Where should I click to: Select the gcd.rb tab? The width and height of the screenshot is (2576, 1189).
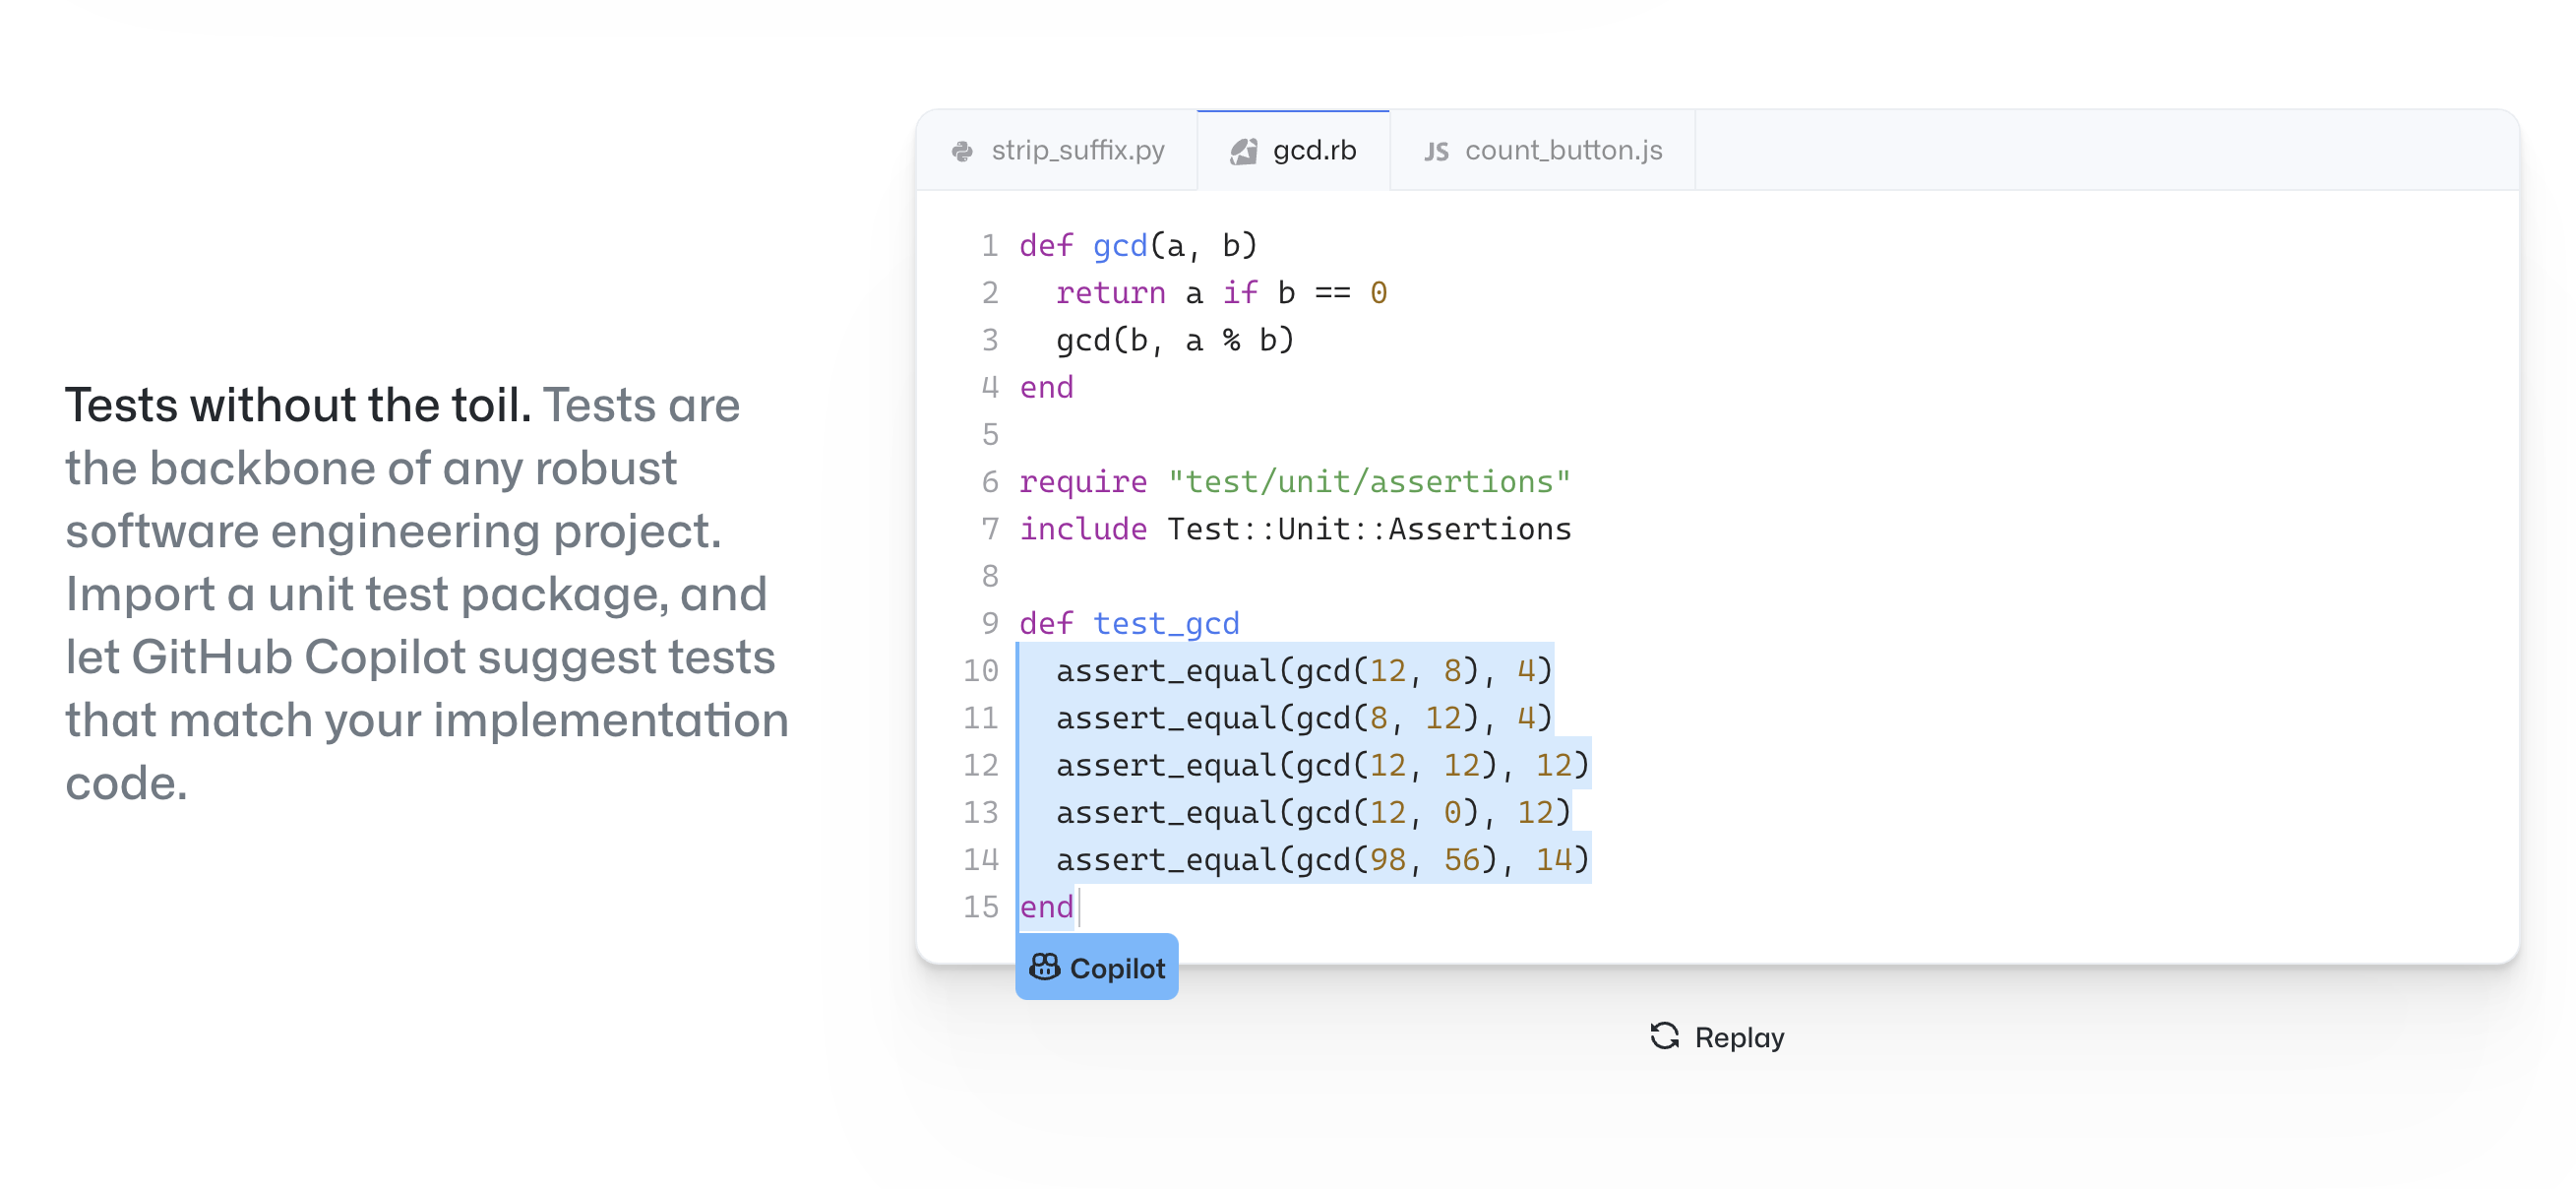pos(1293,151)
